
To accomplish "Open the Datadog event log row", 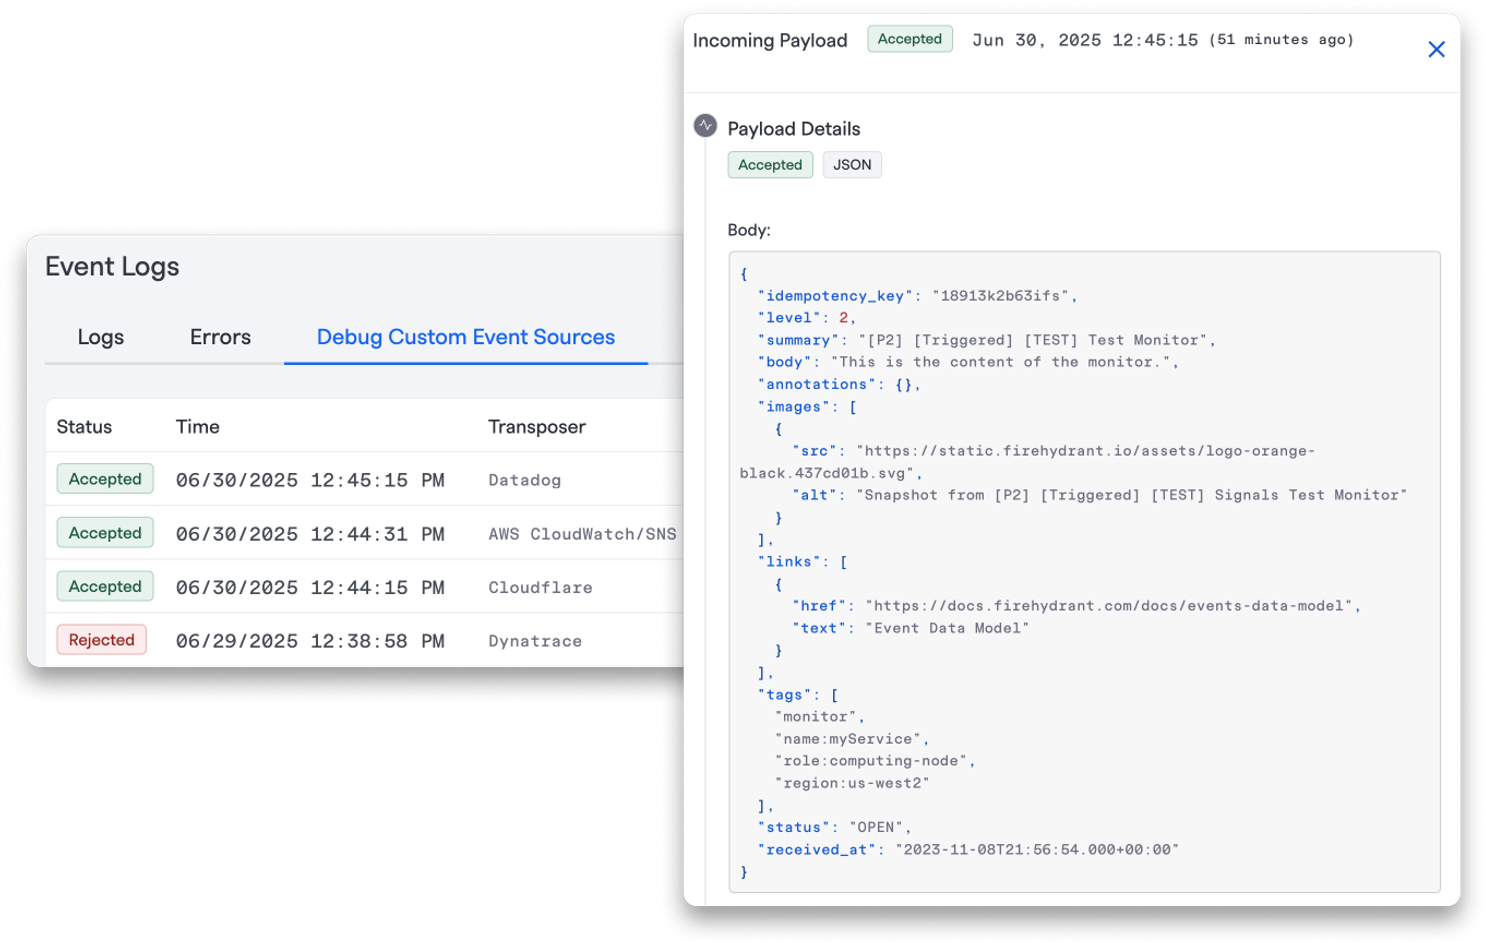I will [x=365, y=479].
